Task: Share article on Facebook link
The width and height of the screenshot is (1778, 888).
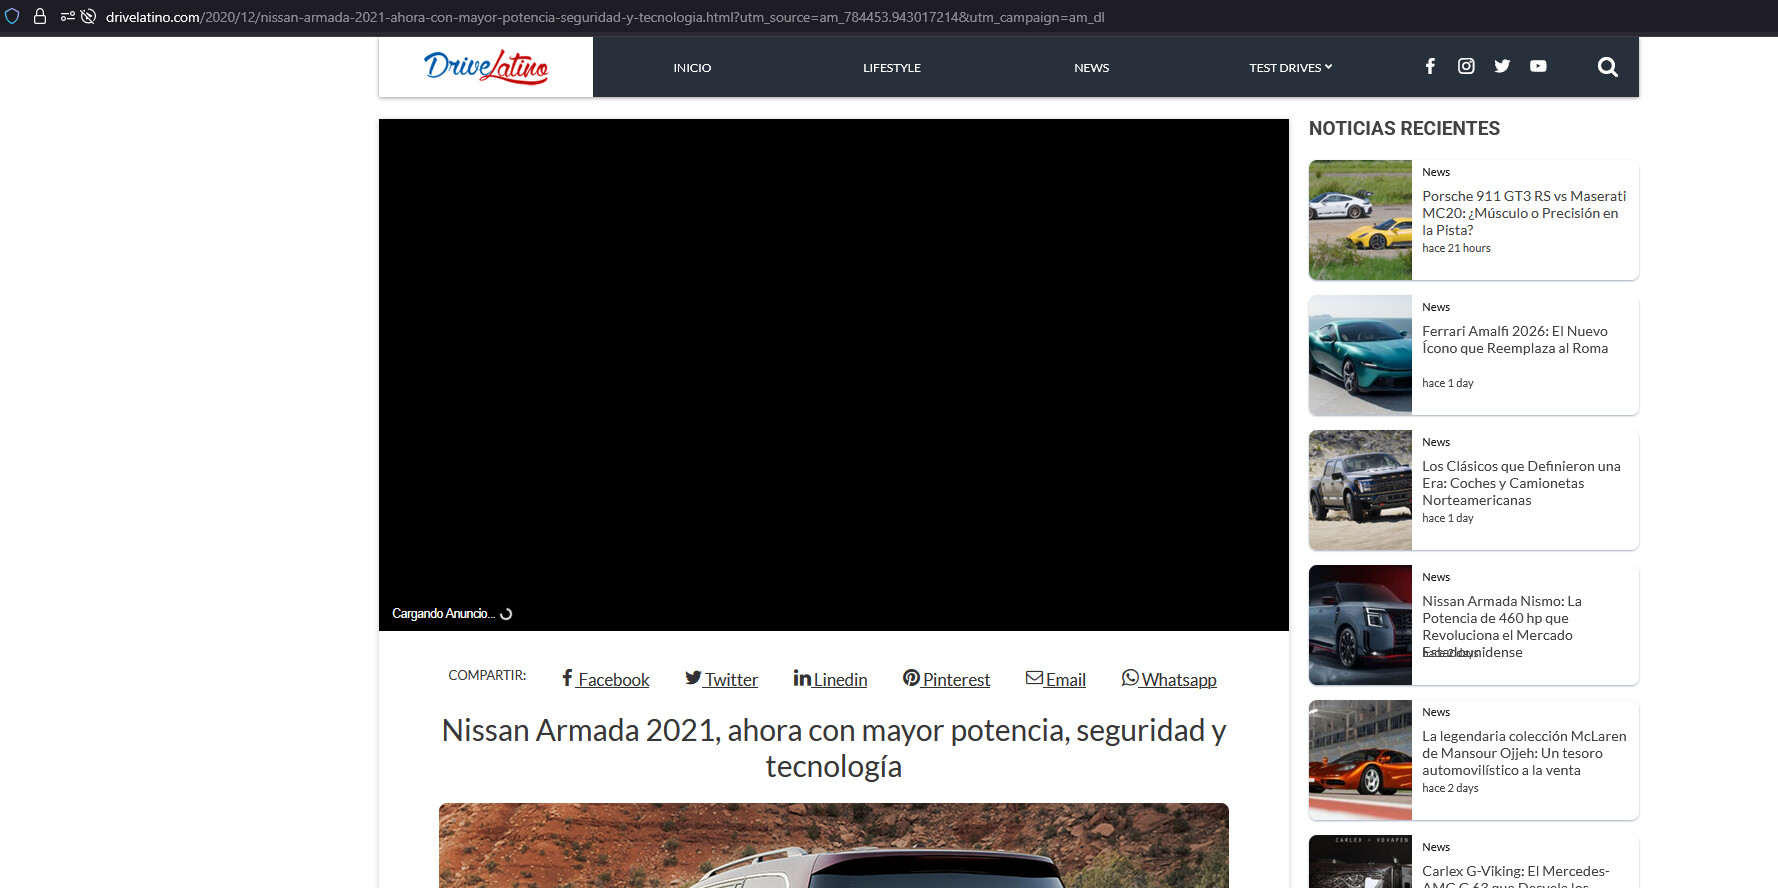Action: click(605, 679)
